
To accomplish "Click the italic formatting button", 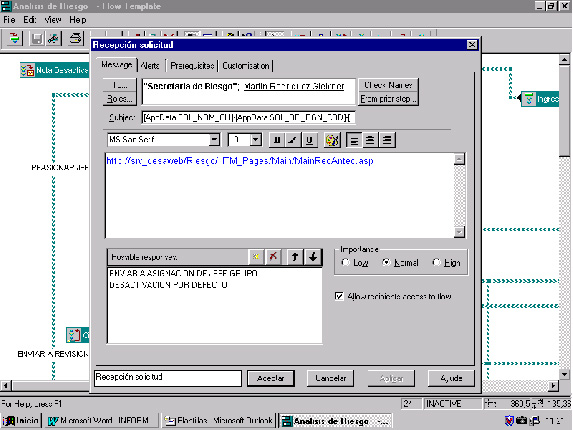I will tap(293, 140).
